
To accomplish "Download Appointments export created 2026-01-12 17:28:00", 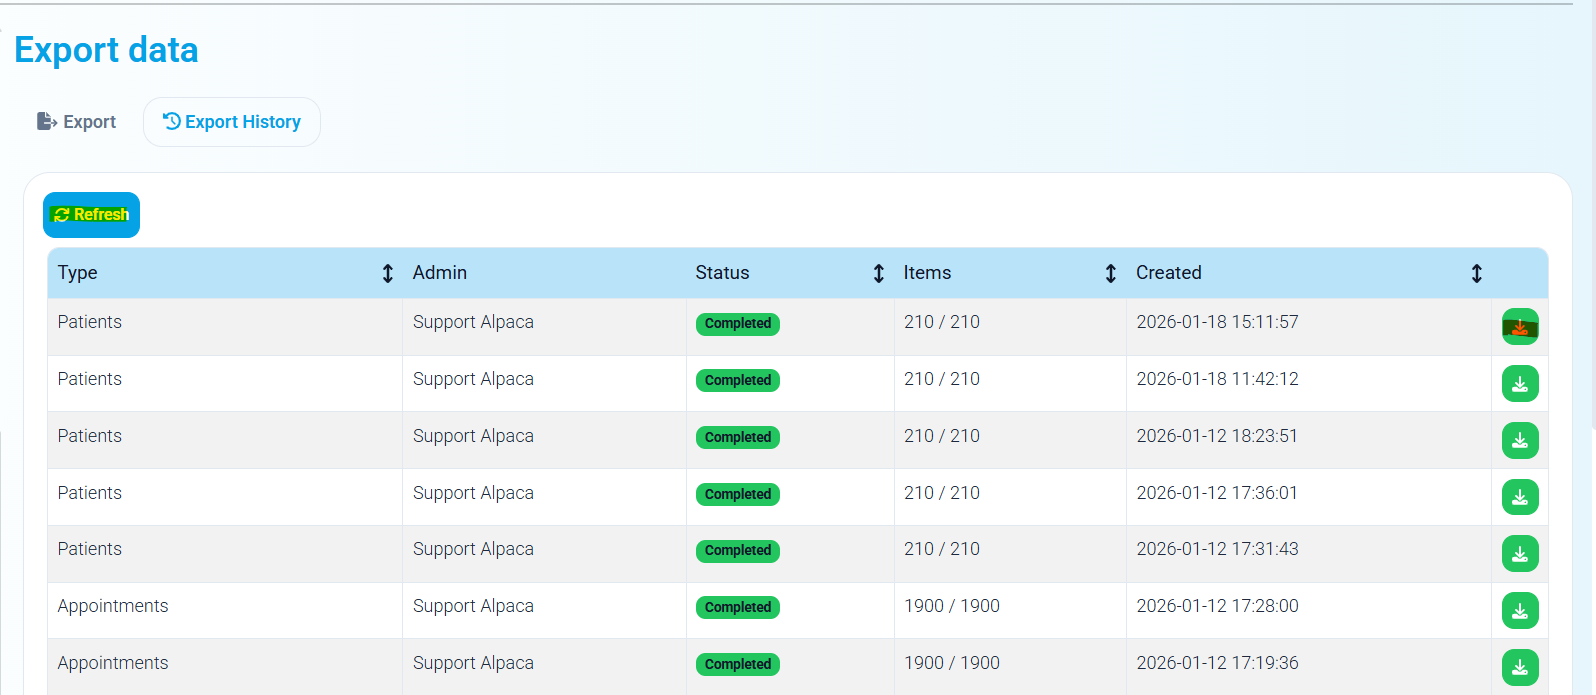I will point(1519,611).
